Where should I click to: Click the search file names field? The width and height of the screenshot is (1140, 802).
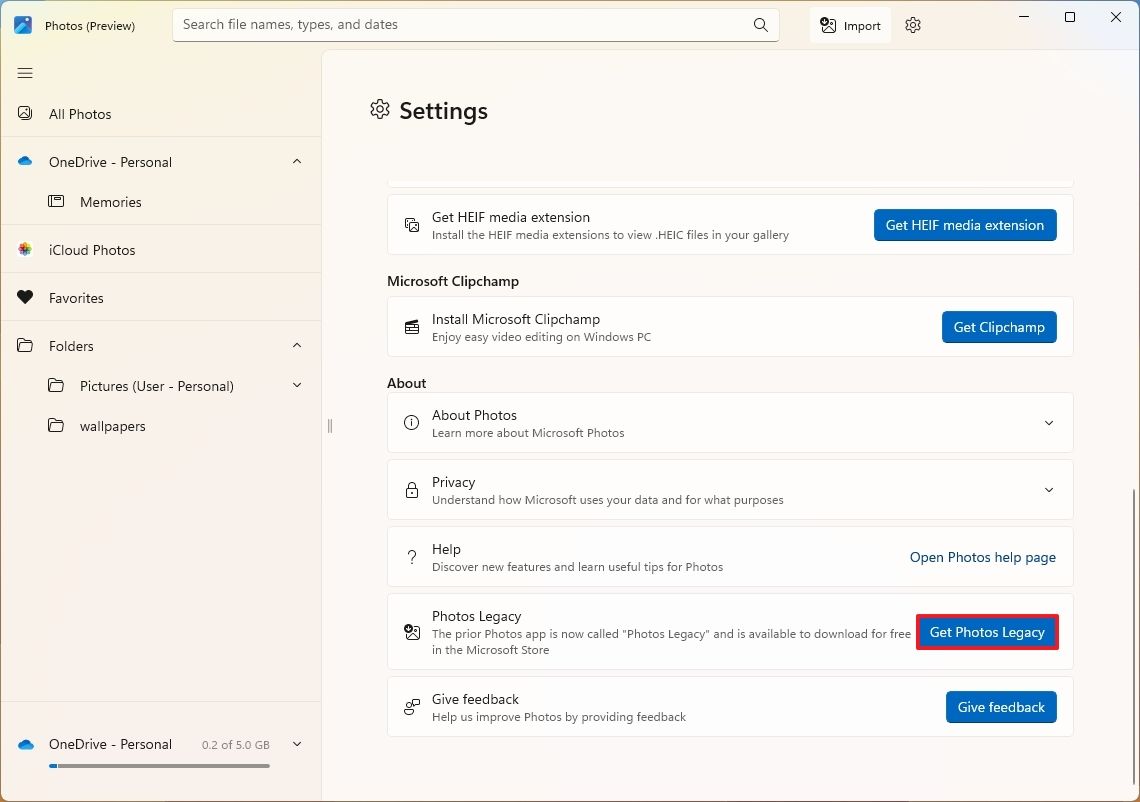pyautogui.click(x=460, y=25)
